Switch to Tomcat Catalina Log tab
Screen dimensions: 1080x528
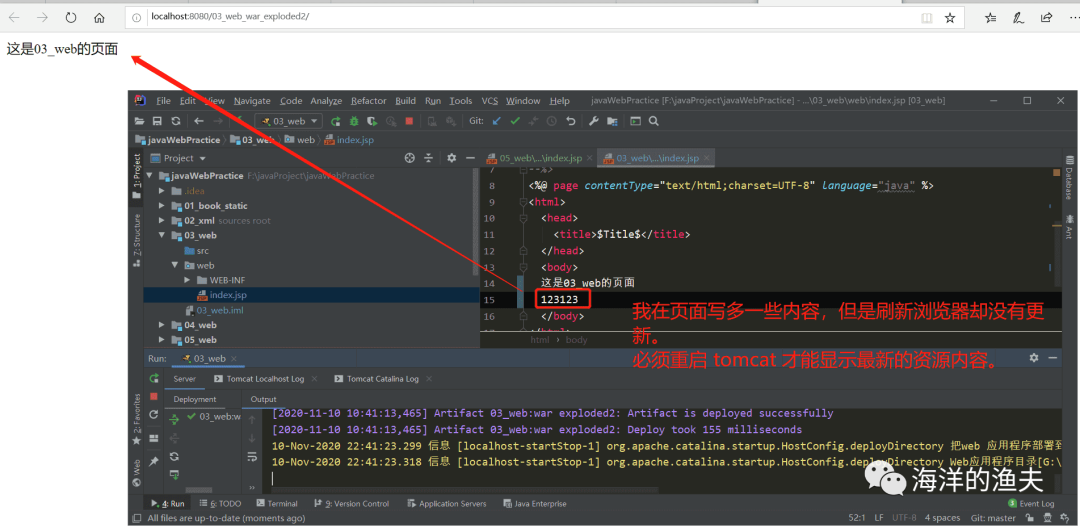382,379
